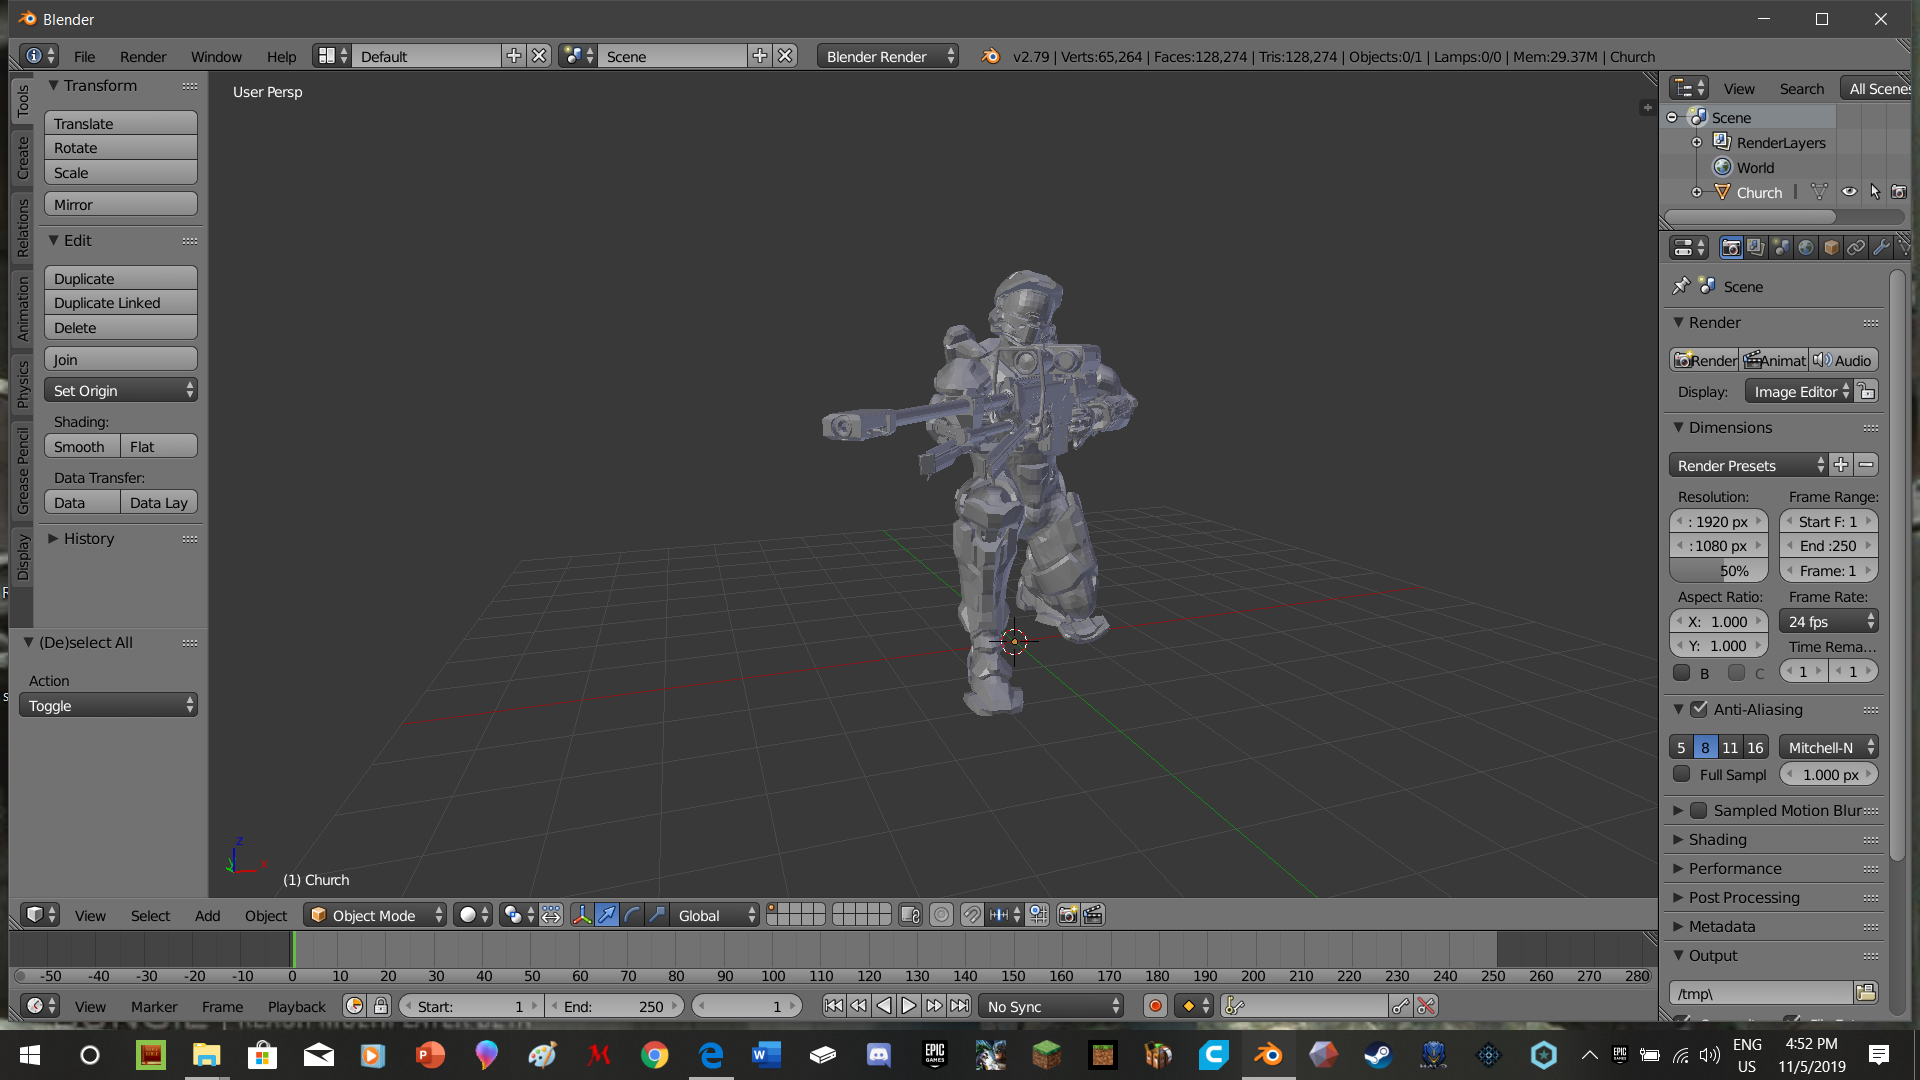The width and height of the screenshot is (1920, 1080).
Task: Click the OpenGL render animation clapboard icon
Action: (x=1093, y=915)
